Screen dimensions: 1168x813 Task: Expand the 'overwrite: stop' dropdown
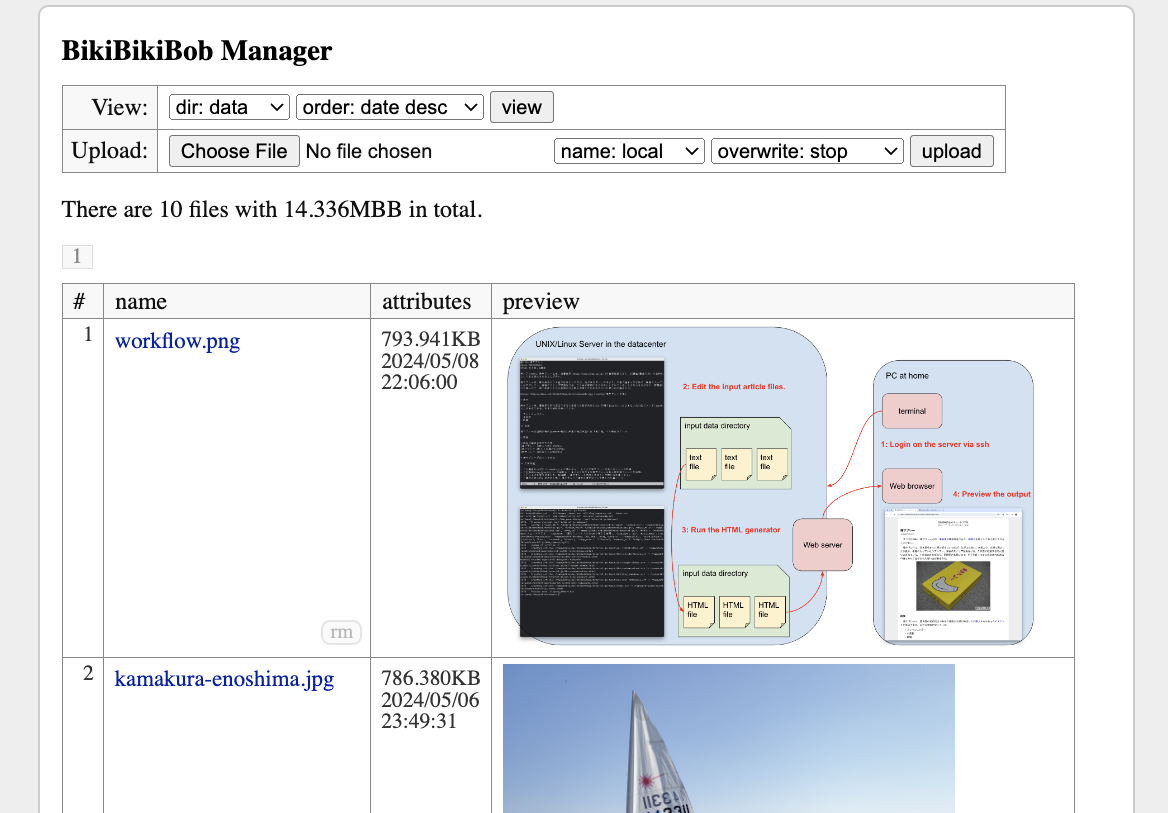click(x=807, y=151)
